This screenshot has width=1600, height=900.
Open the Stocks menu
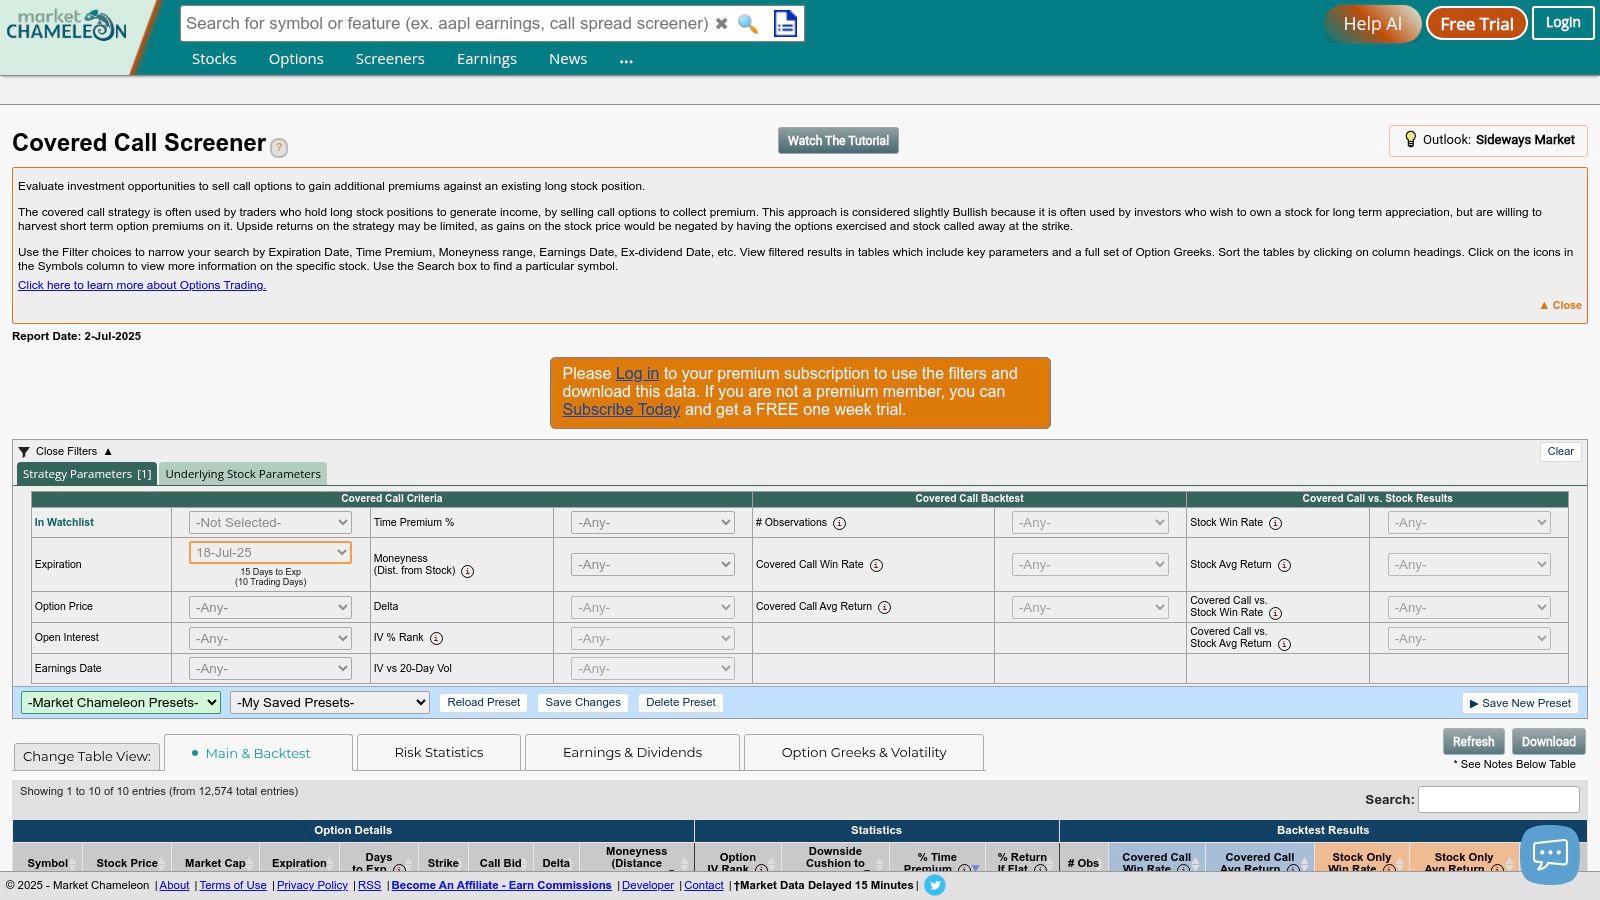pos(214,59)
